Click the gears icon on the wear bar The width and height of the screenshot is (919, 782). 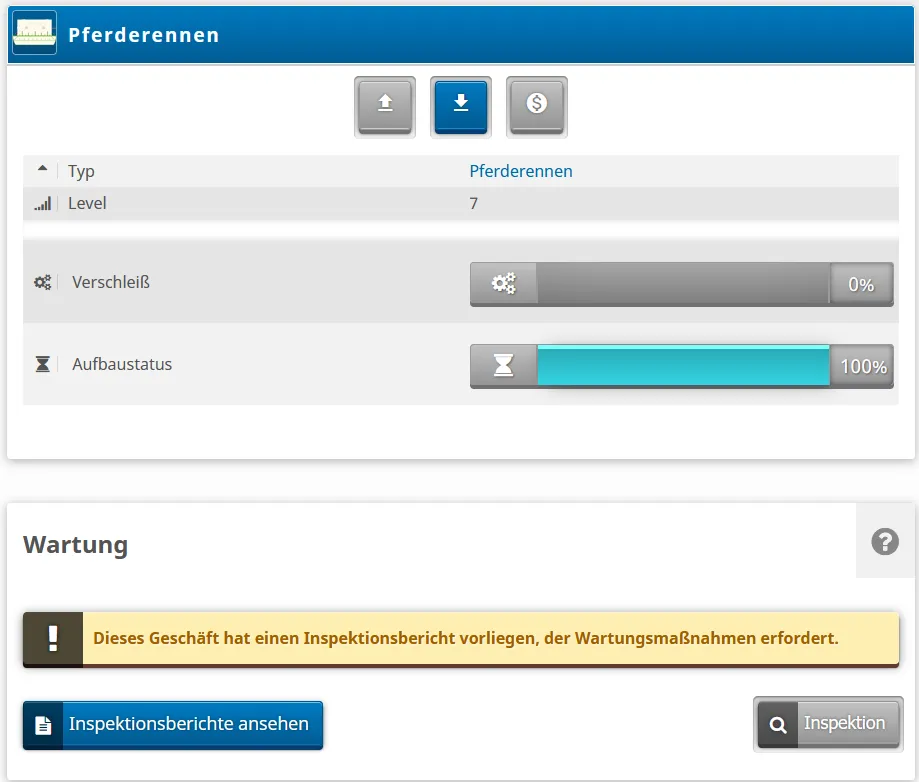tap(504, 284)
